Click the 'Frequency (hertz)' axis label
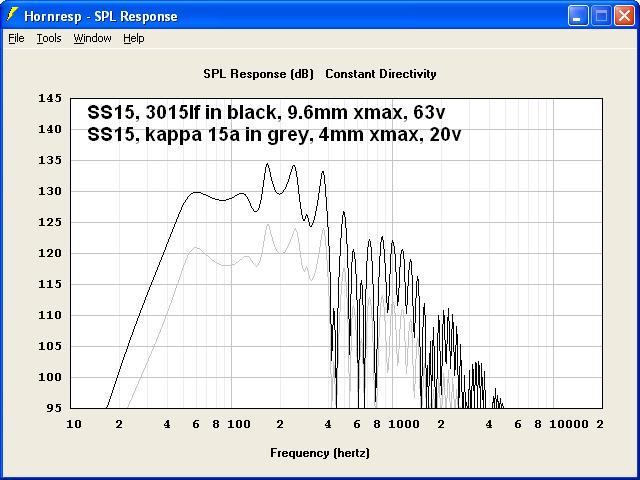This screenshot has height=480, width=640. click(320, 453)
